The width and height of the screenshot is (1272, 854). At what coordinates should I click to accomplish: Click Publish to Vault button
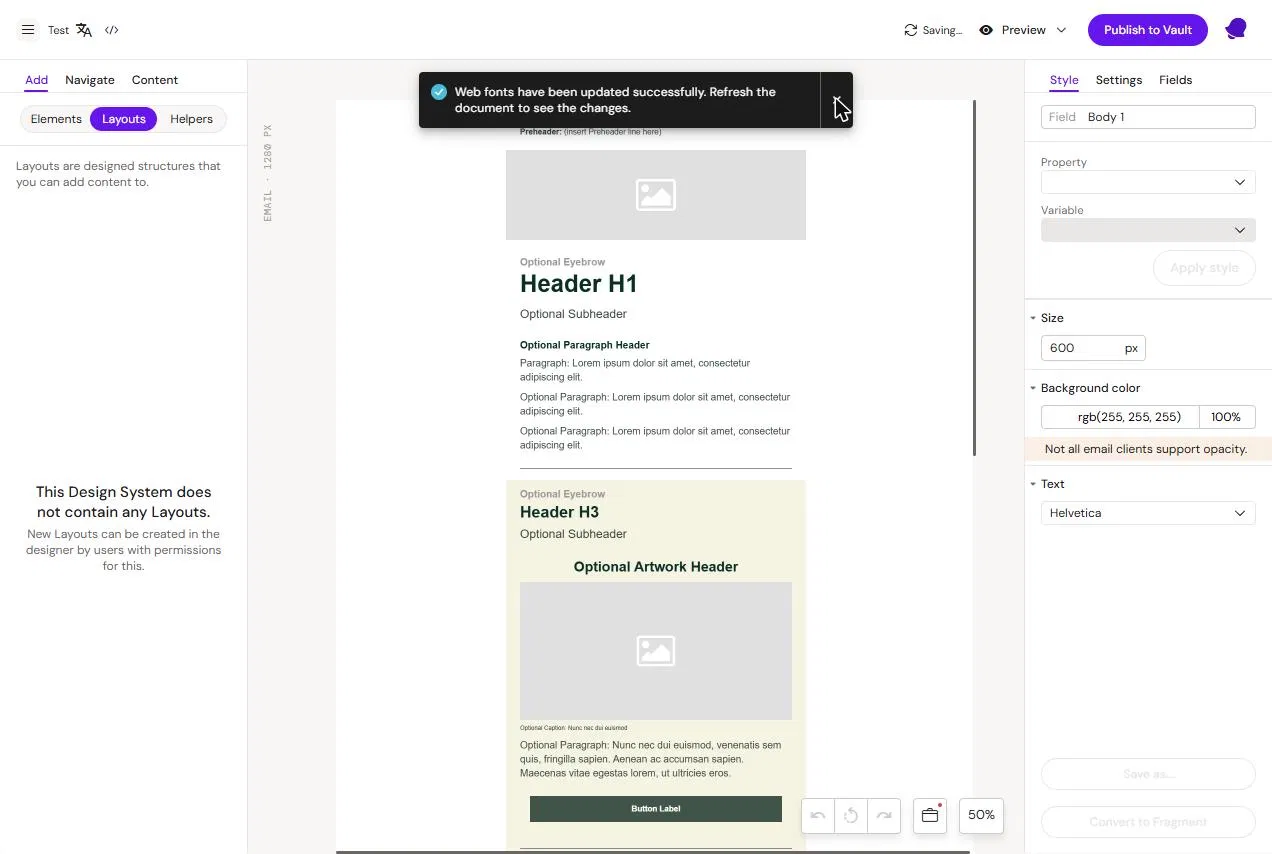tap(1148, 30)
